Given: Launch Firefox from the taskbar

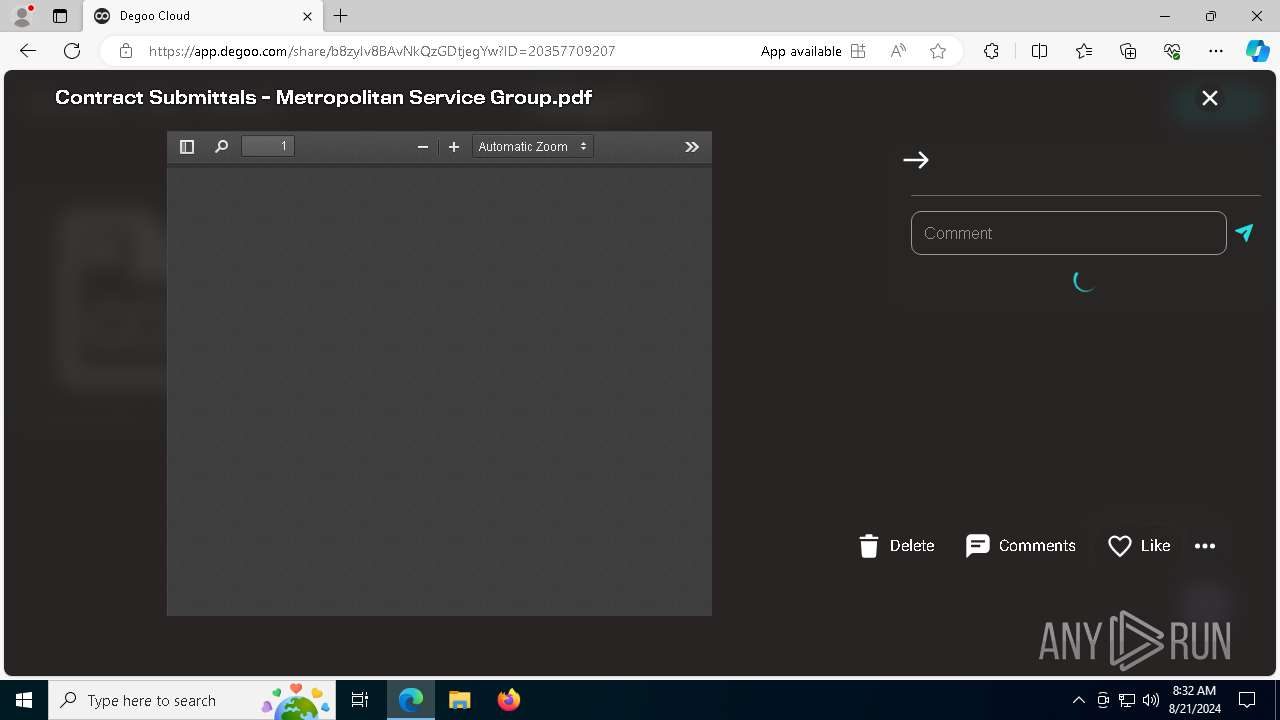Looking at the screenshot, I should click(509, 700).
